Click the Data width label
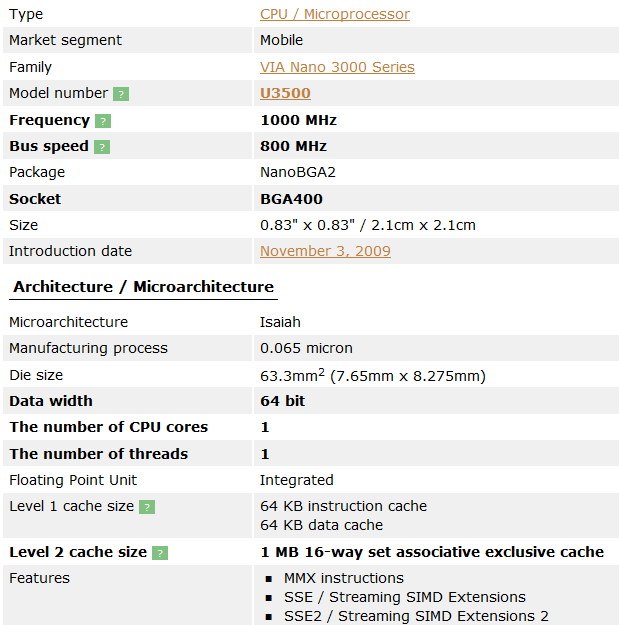619x625 pixels. (51, 401)
